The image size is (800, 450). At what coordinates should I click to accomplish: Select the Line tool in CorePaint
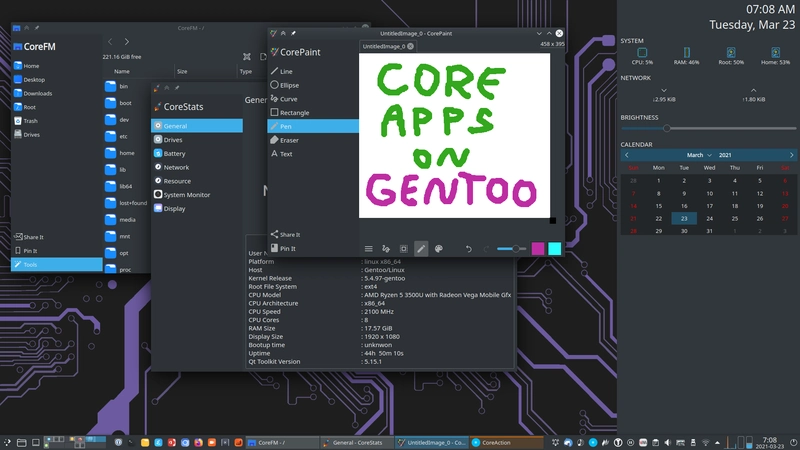coord(286,72)
